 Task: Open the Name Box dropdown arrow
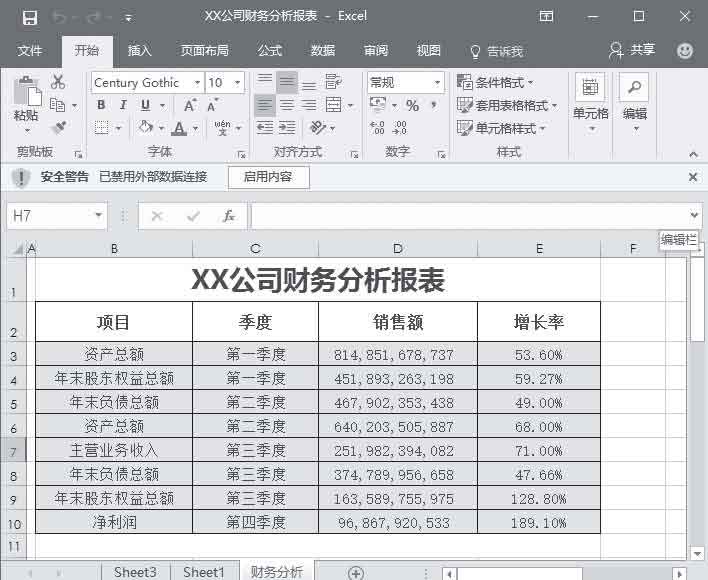[x=98, y=216]
